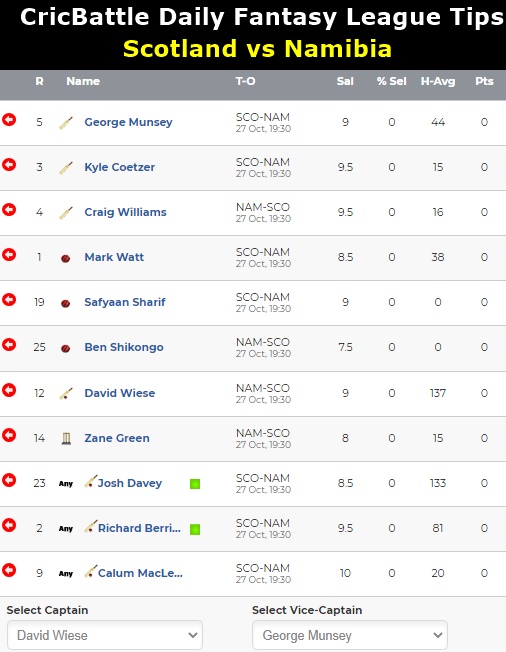Click the bat icon beside Craig Williams
The width and height of the screenshot is (506, 652).
pyautogui.click(x=66, y=213)
